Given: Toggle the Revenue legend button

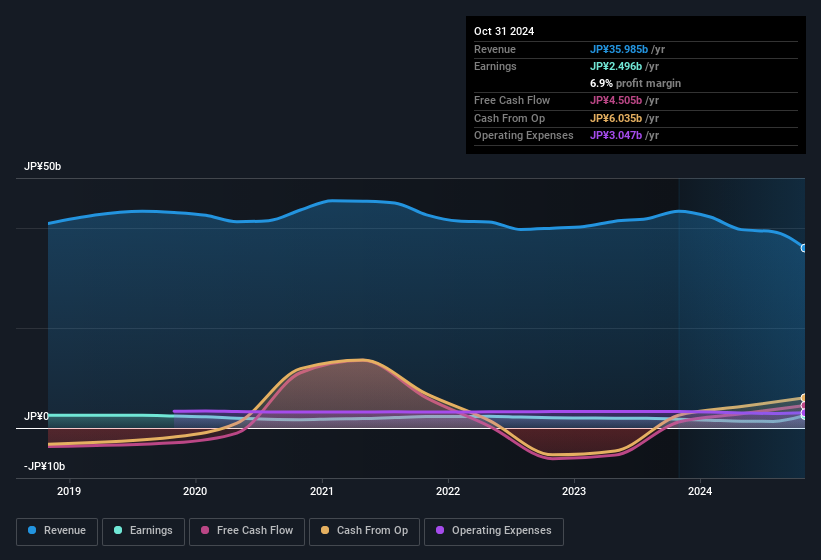Looking at the screenshot, I should (57, 531).
